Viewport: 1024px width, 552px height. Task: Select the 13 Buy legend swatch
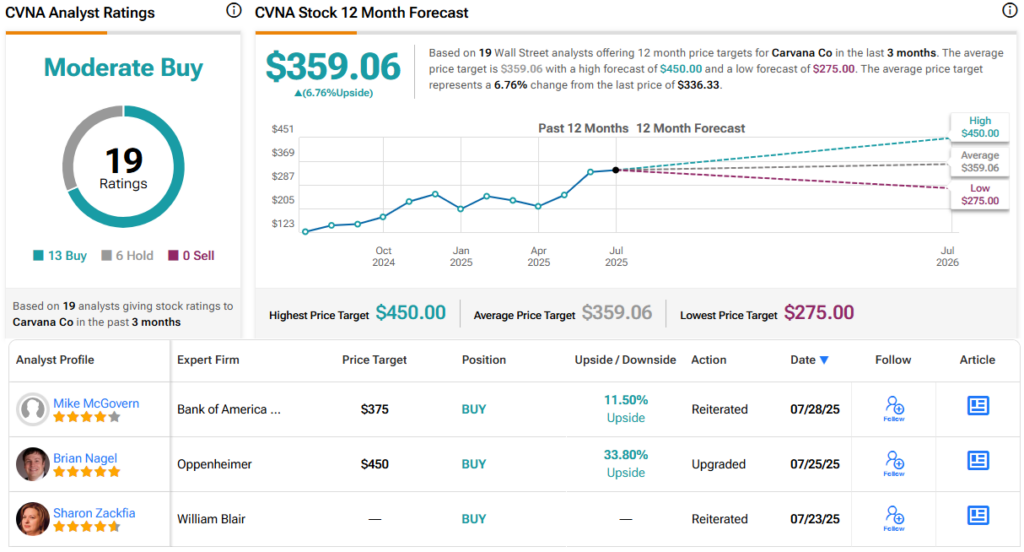pyautogui.click(x=39, y=255)
